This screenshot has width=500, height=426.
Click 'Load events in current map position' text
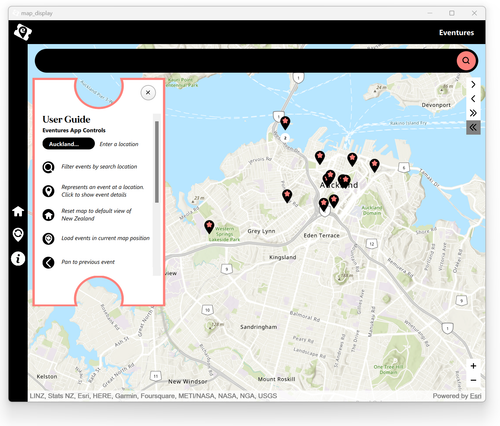(x=105, y=238)
